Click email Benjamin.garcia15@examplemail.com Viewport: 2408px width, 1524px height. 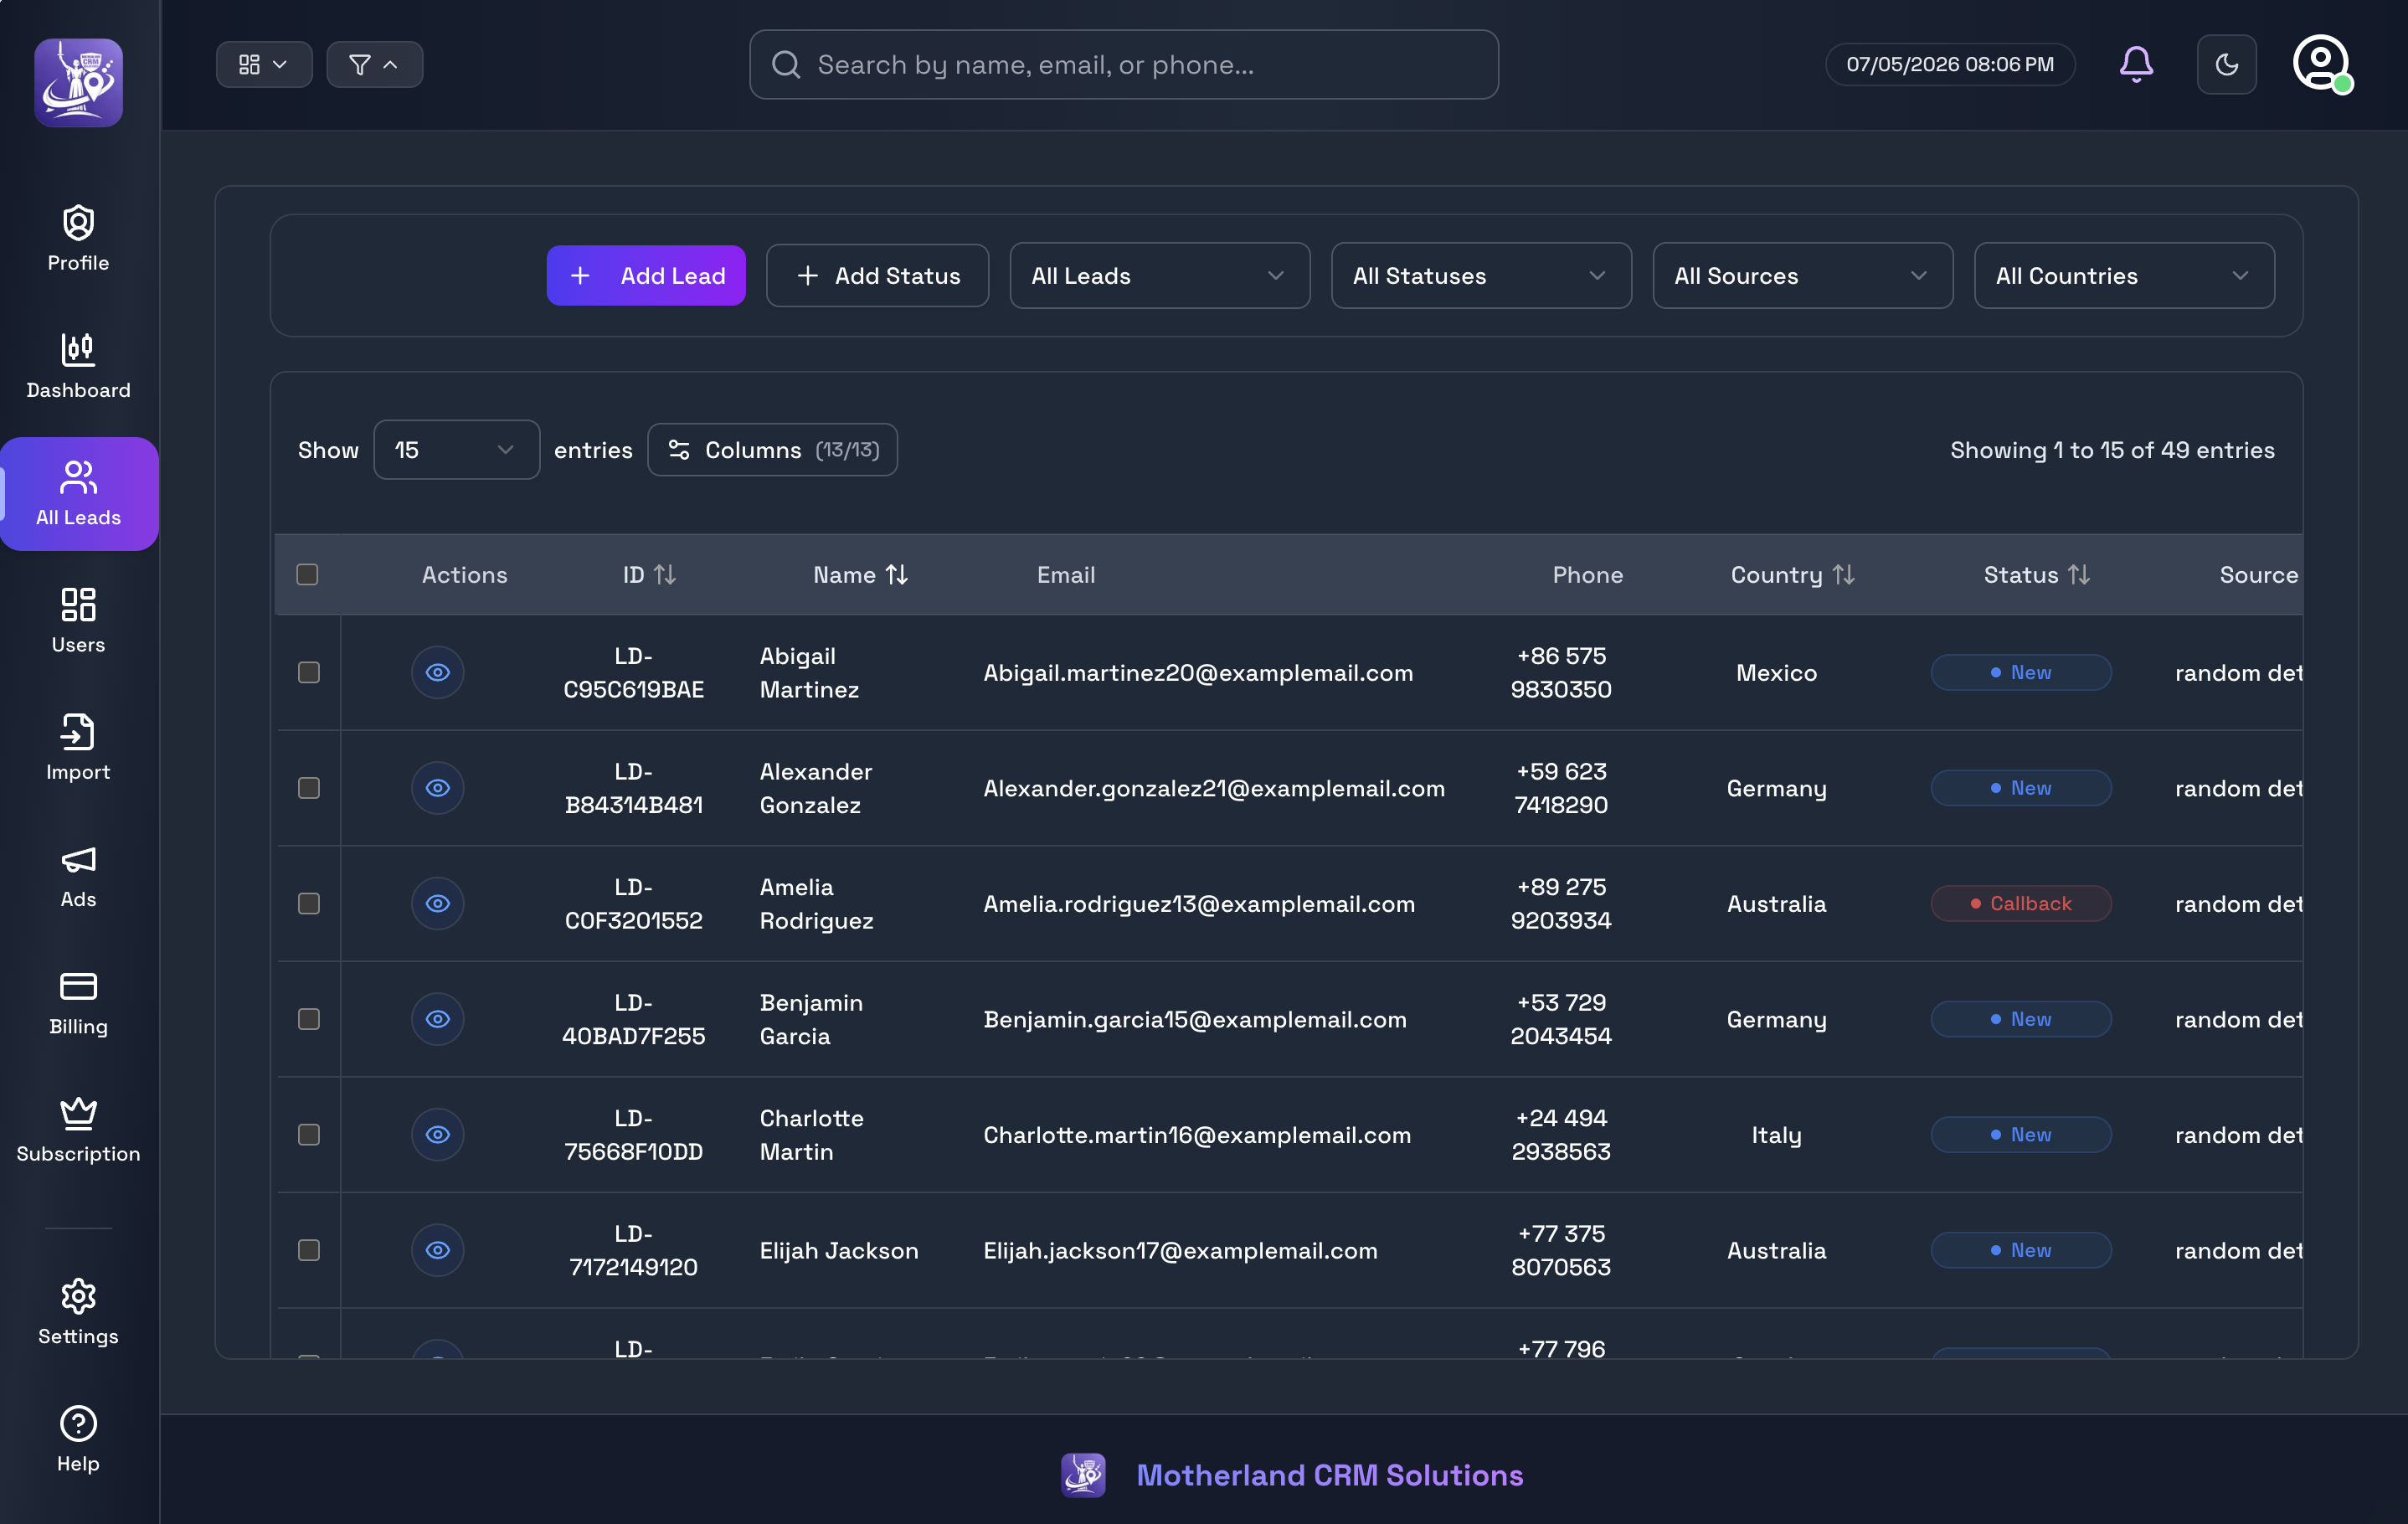[x=1194, y=1019]
